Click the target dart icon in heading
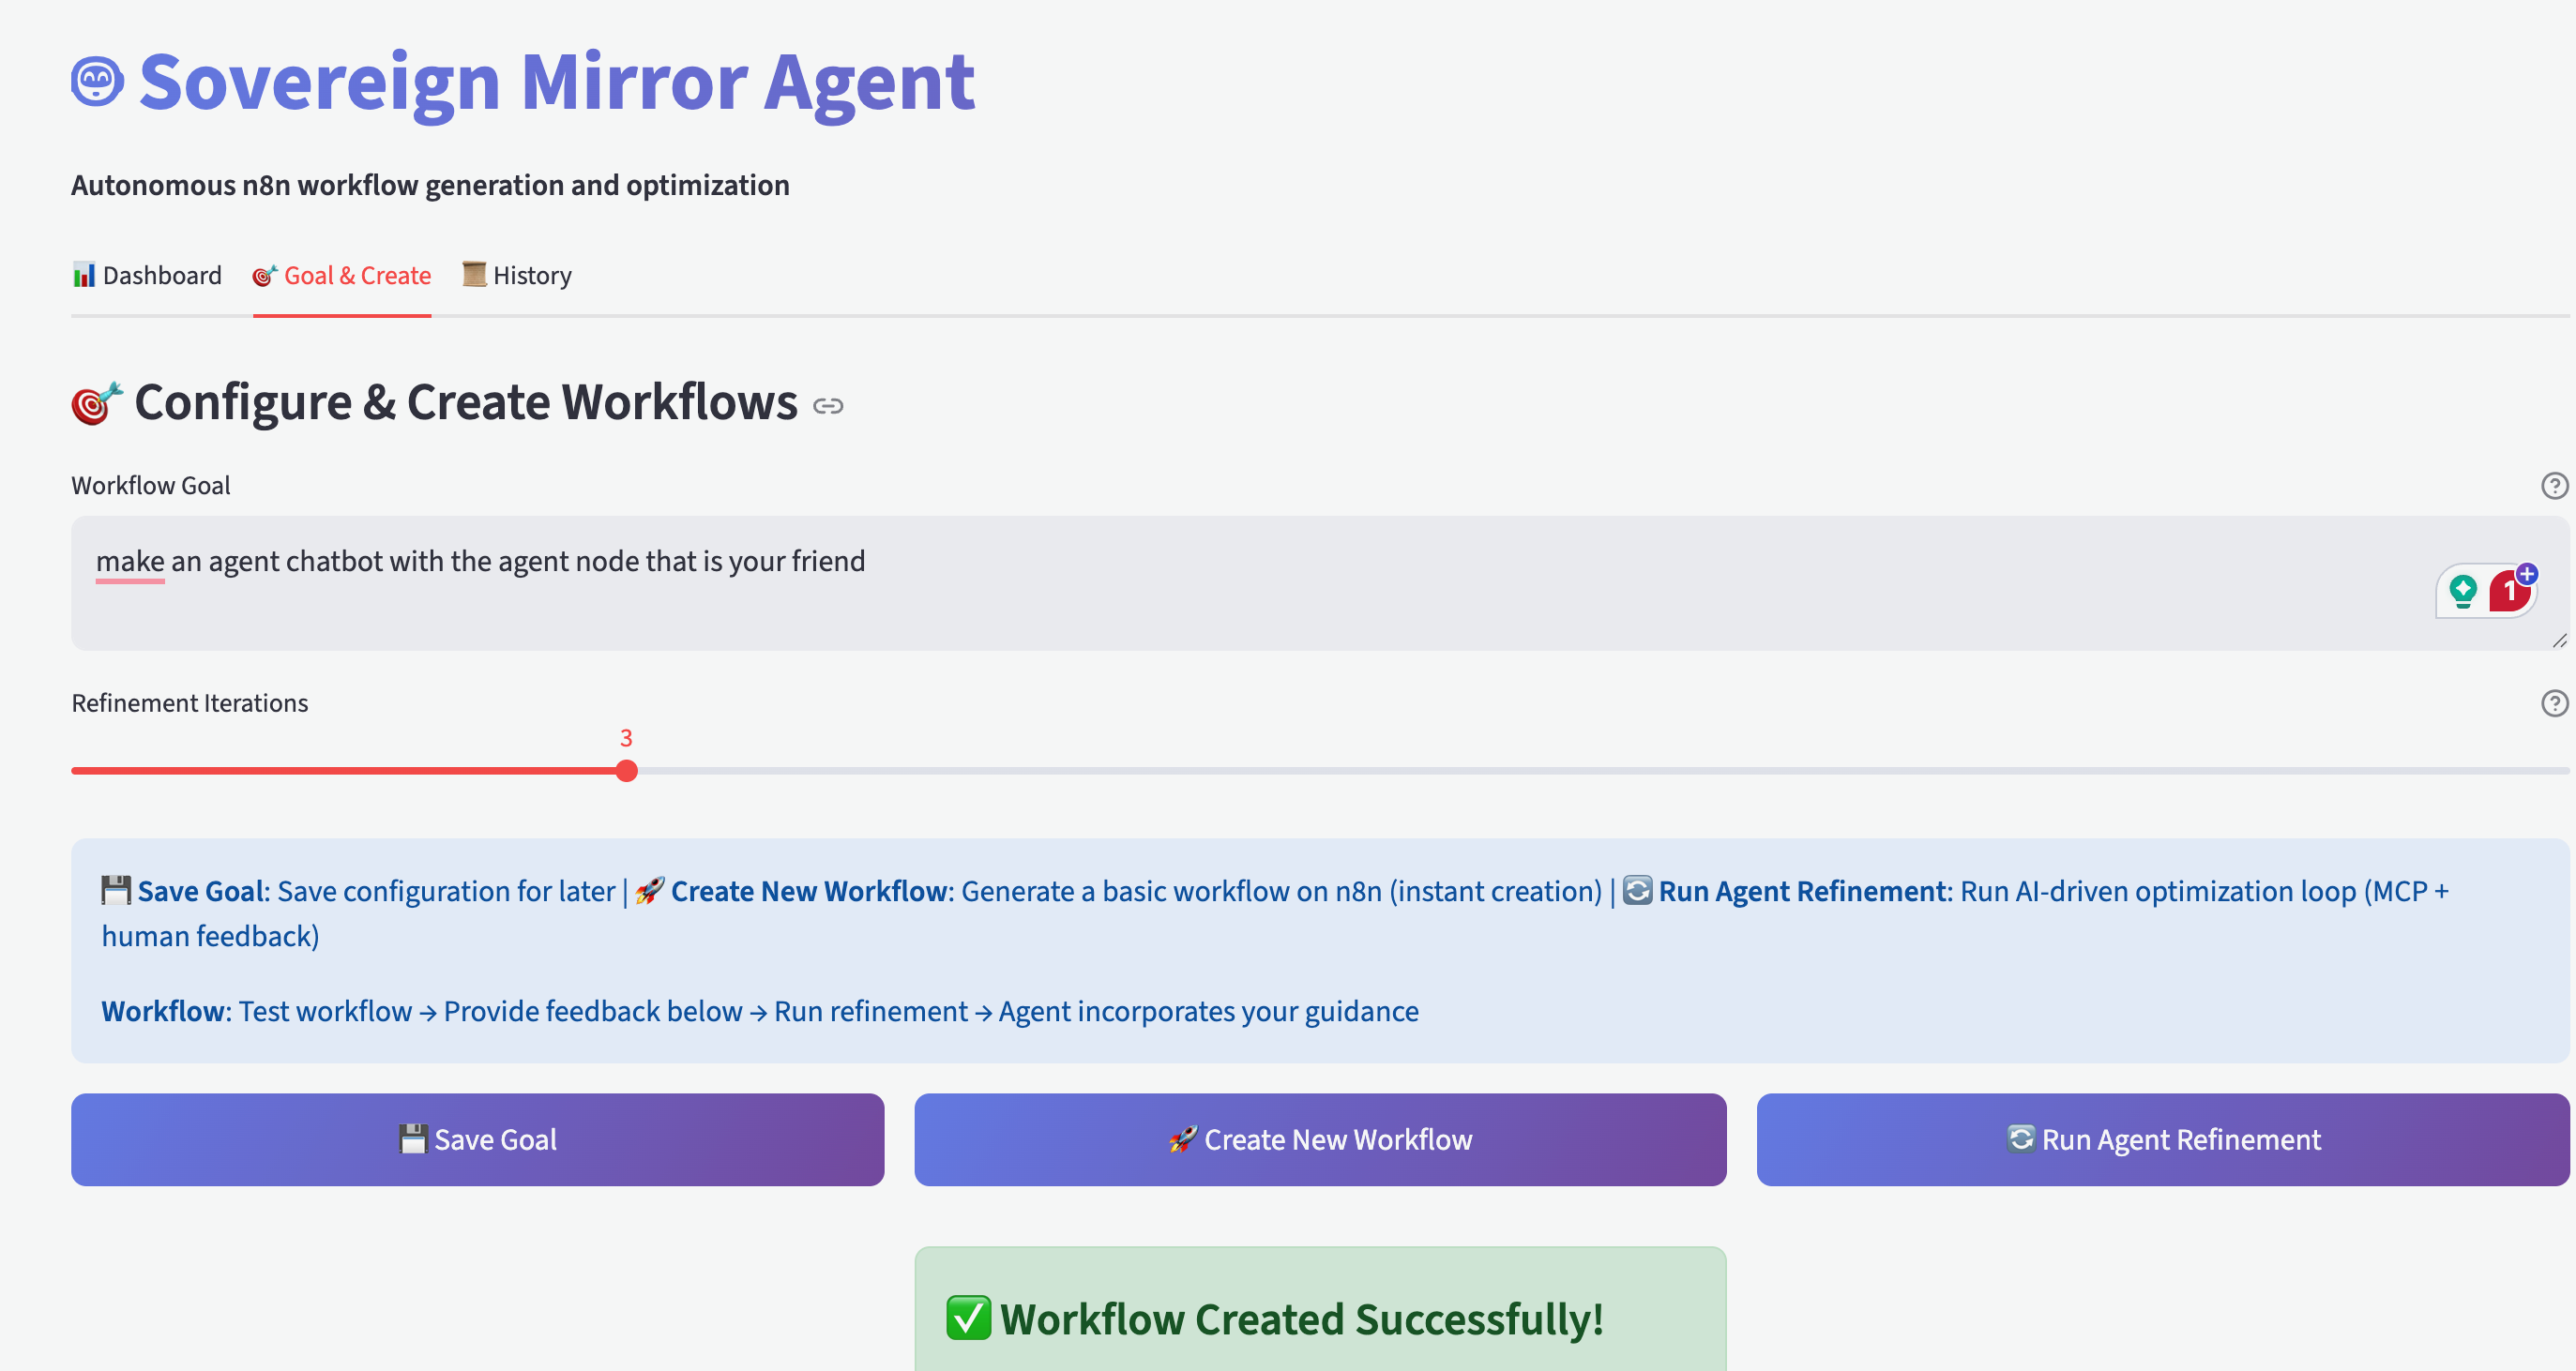 tap(96, 403)
